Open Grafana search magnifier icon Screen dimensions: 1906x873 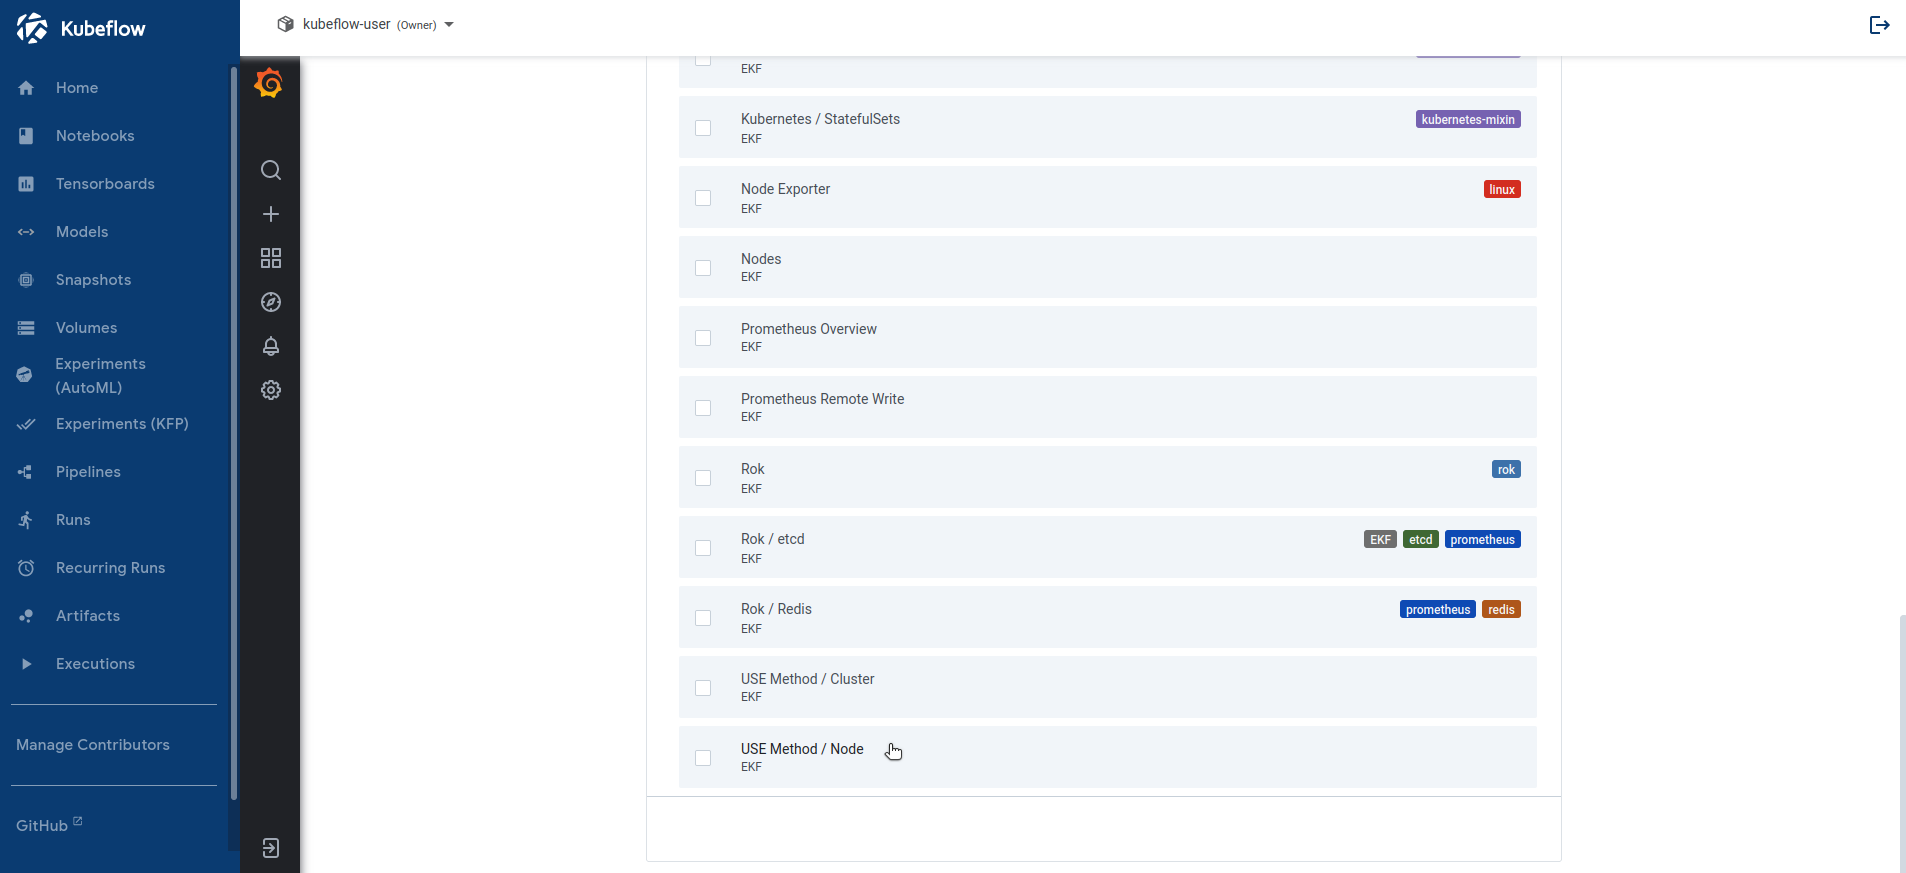pos(271,170)
